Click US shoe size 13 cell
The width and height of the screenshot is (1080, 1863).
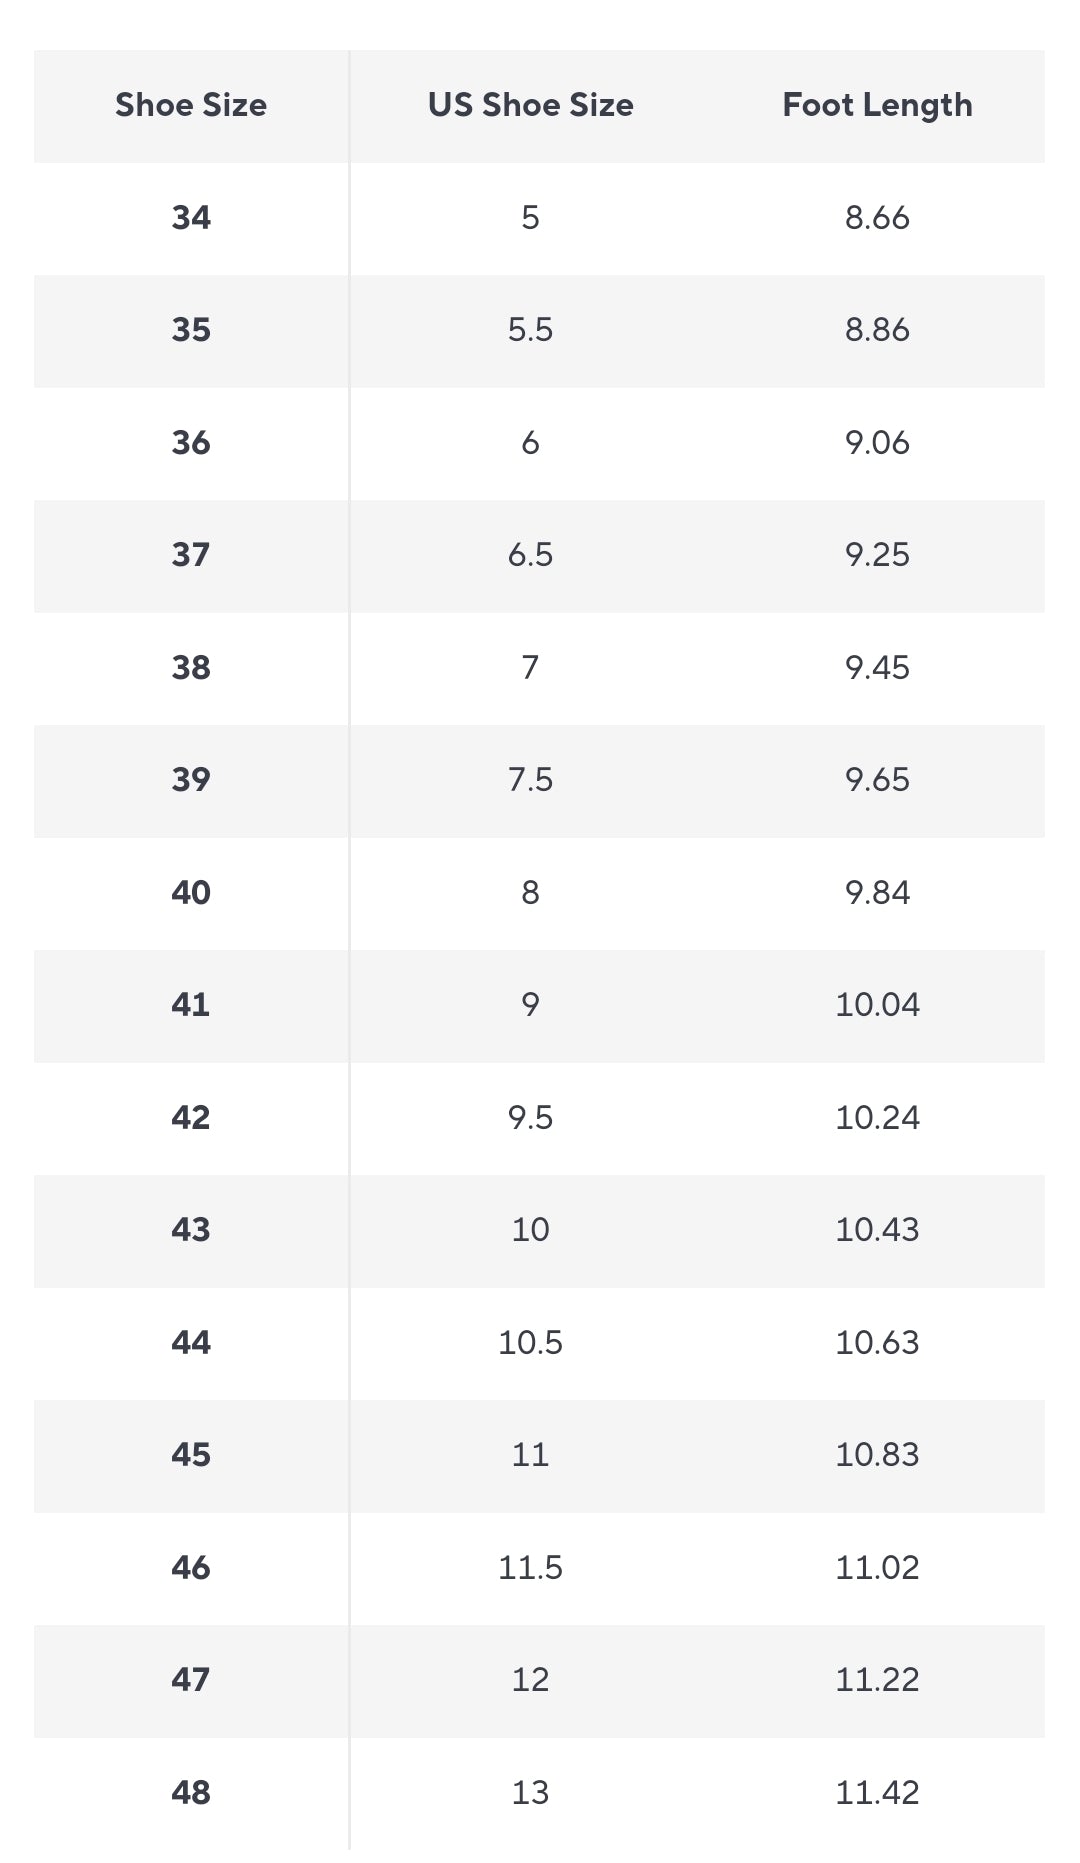(x=530, y=1792)
